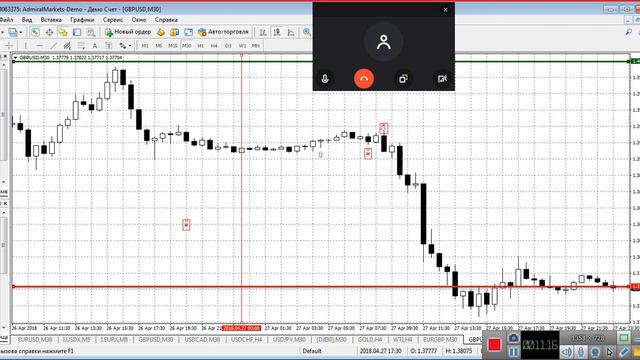Select the horizontal line drawing tool
640x360 pixels.
40,46
